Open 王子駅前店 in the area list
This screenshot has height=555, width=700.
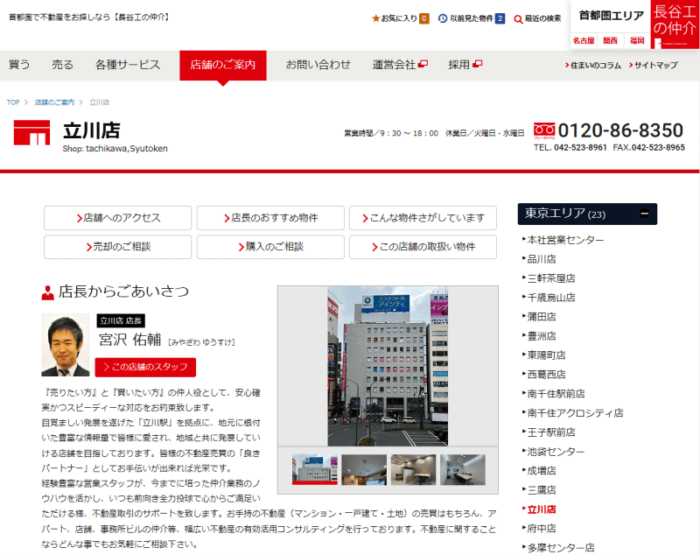(550, 432)
